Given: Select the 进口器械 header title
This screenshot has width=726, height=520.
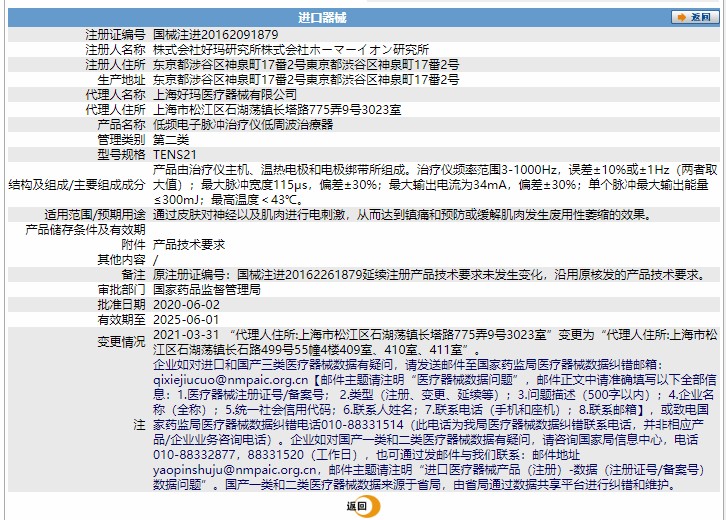Looking at the screenshot, I should [322, 18].
